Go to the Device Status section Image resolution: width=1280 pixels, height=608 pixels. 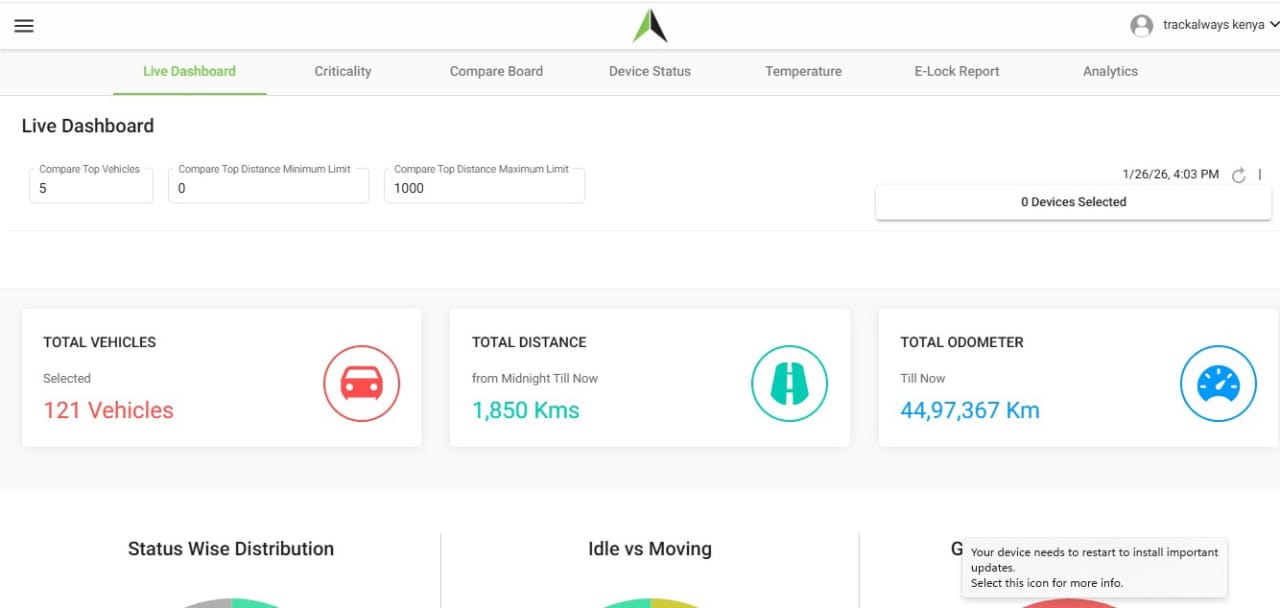649,71
